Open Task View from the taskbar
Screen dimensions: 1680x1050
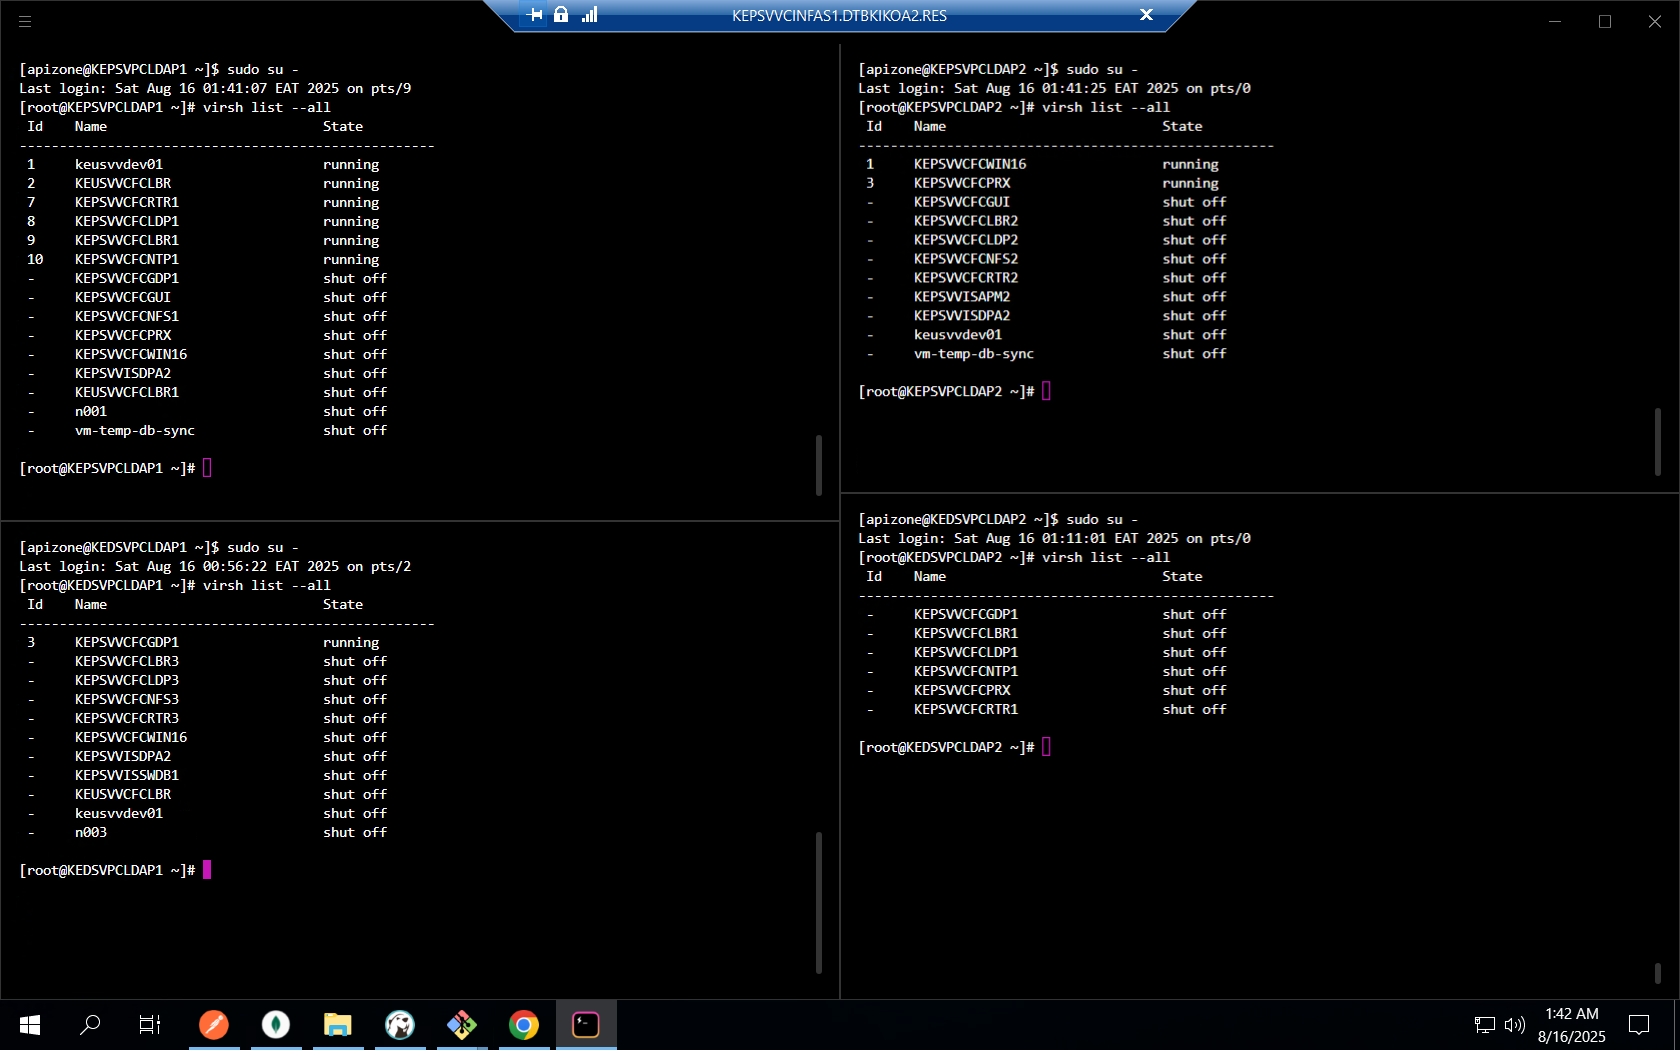tap(149, 1024)
